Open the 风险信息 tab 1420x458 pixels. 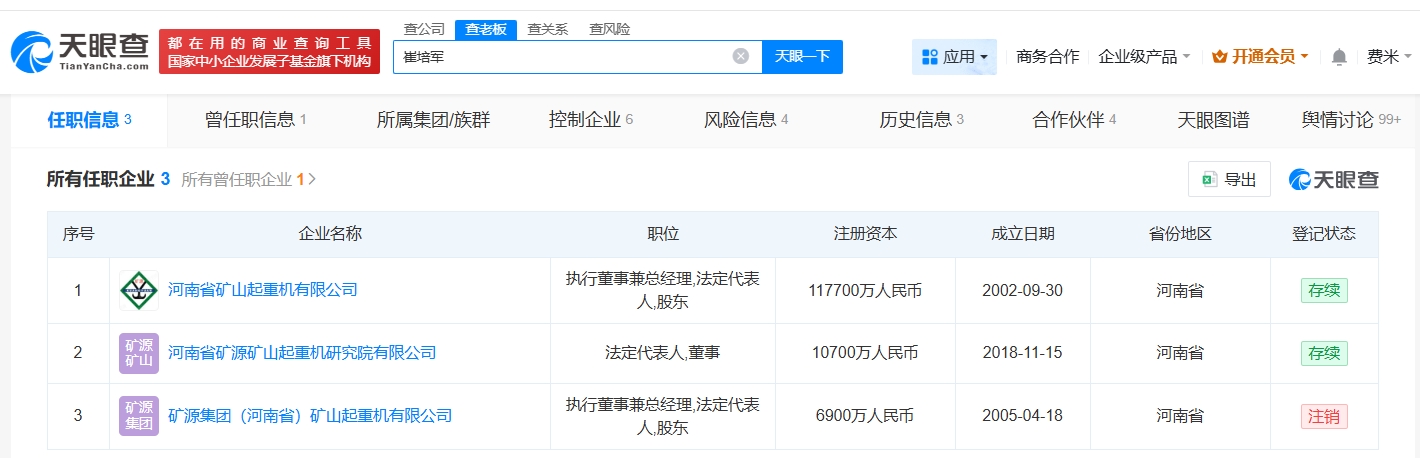coord(745,120)
